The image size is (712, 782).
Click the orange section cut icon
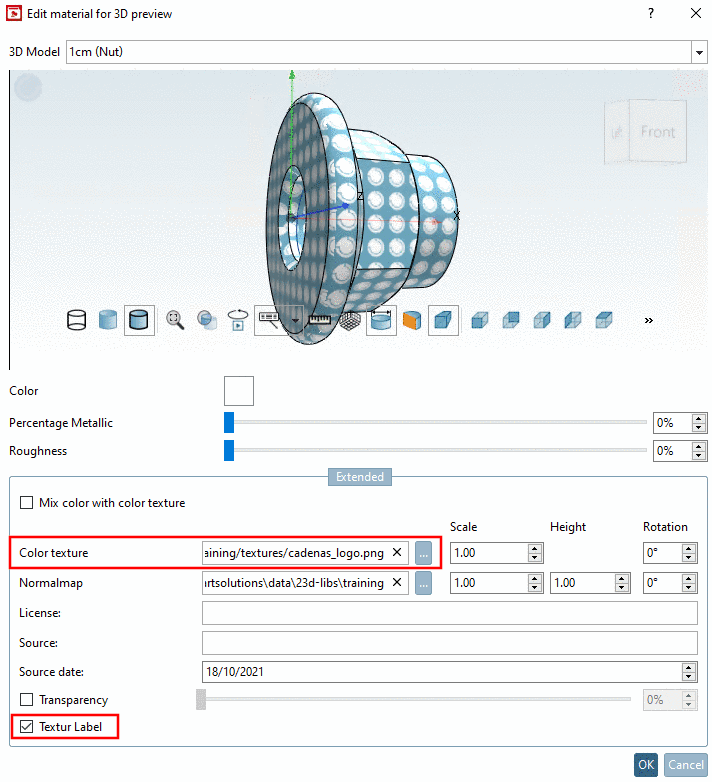click(412, 320)
